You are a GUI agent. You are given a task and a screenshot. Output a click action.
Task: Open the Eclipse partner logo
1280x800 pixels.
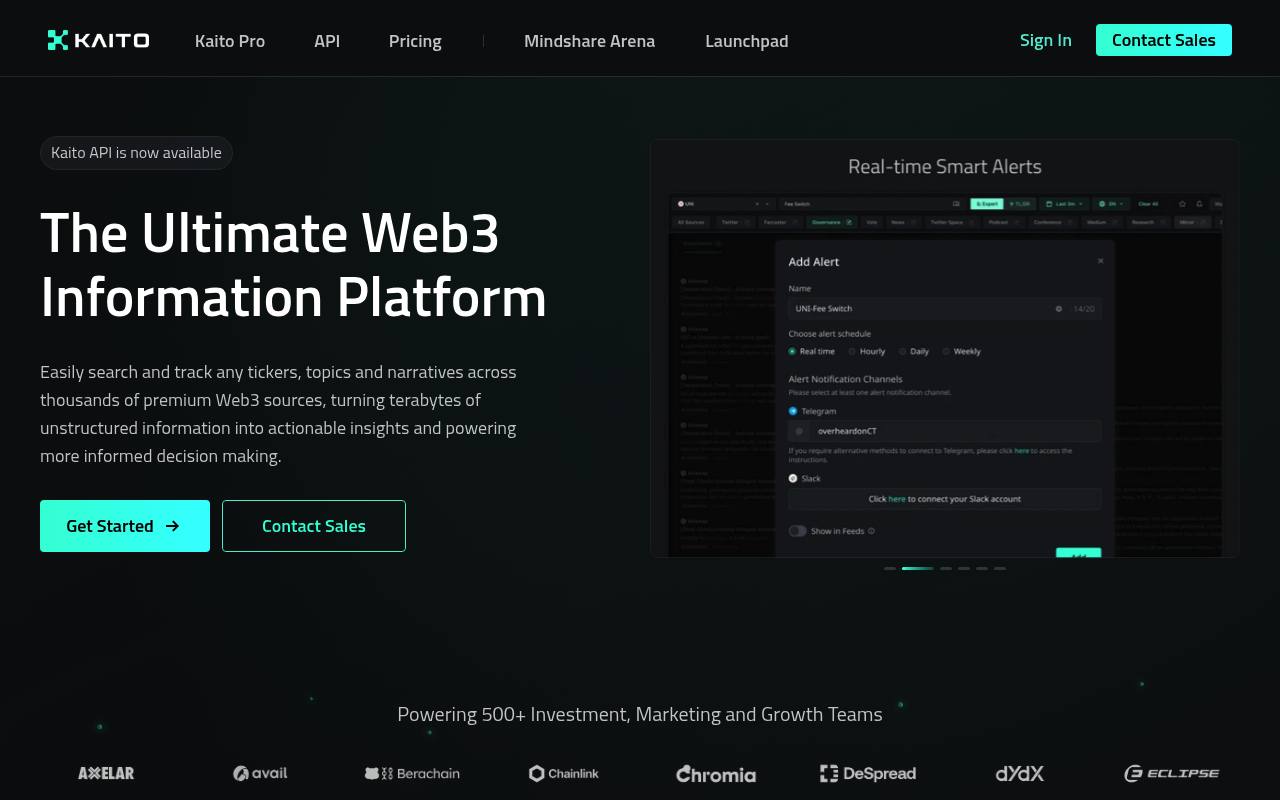pyautogui.click(x=1172, y=773)
